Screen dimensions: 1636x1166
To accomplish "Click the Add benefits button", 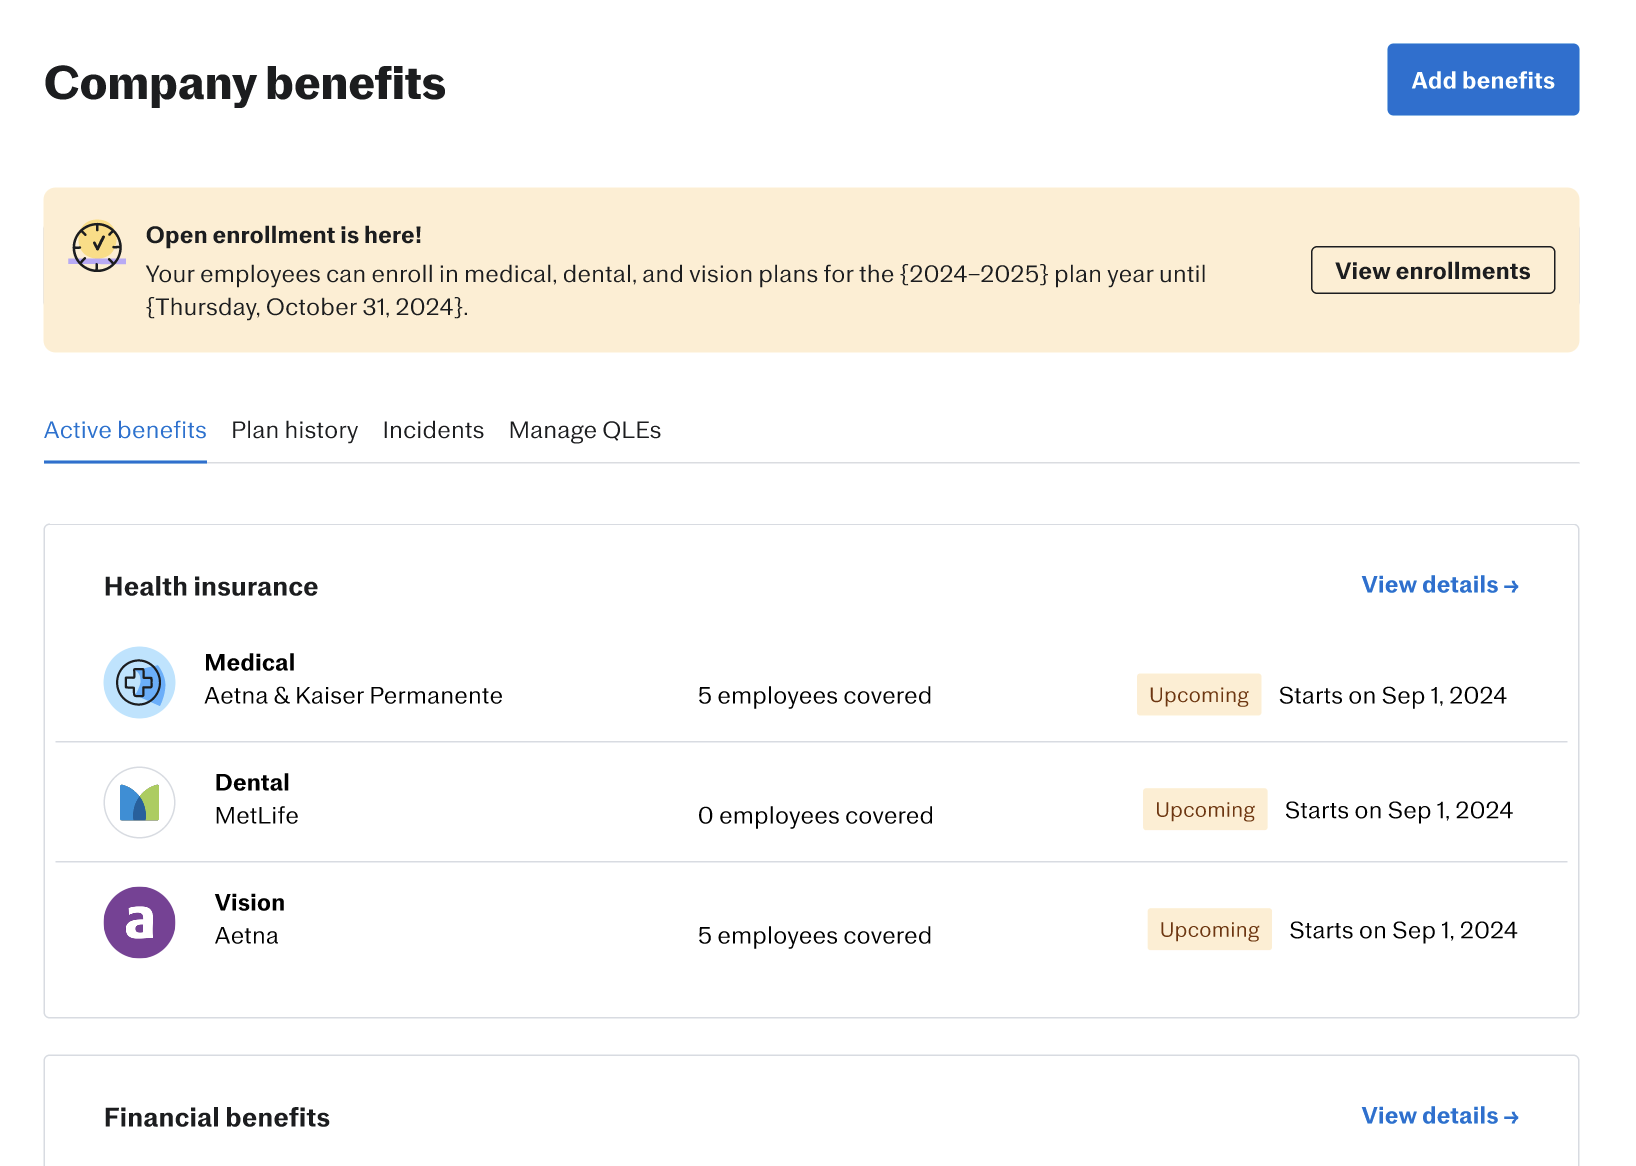I will 1482,80.
